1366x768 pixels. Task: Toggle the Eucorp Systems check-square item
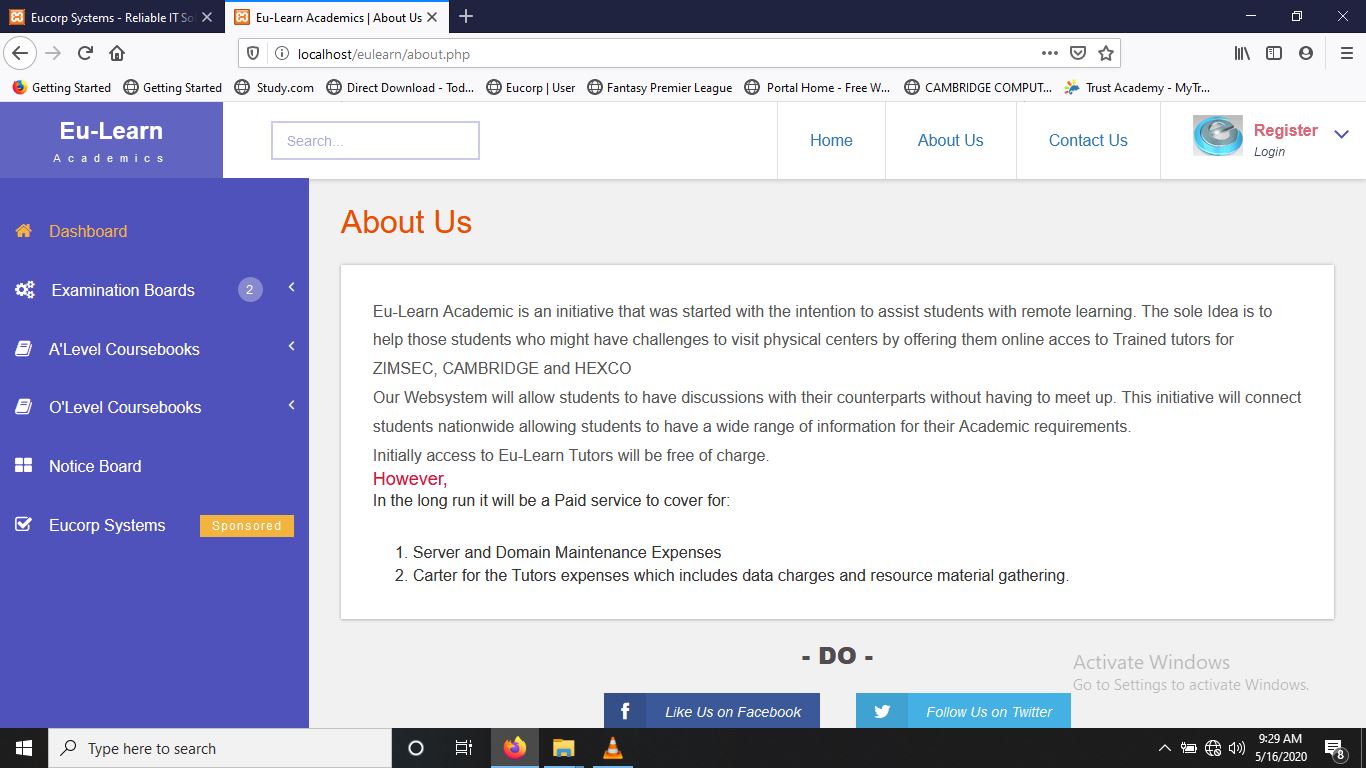click(23, 525)
